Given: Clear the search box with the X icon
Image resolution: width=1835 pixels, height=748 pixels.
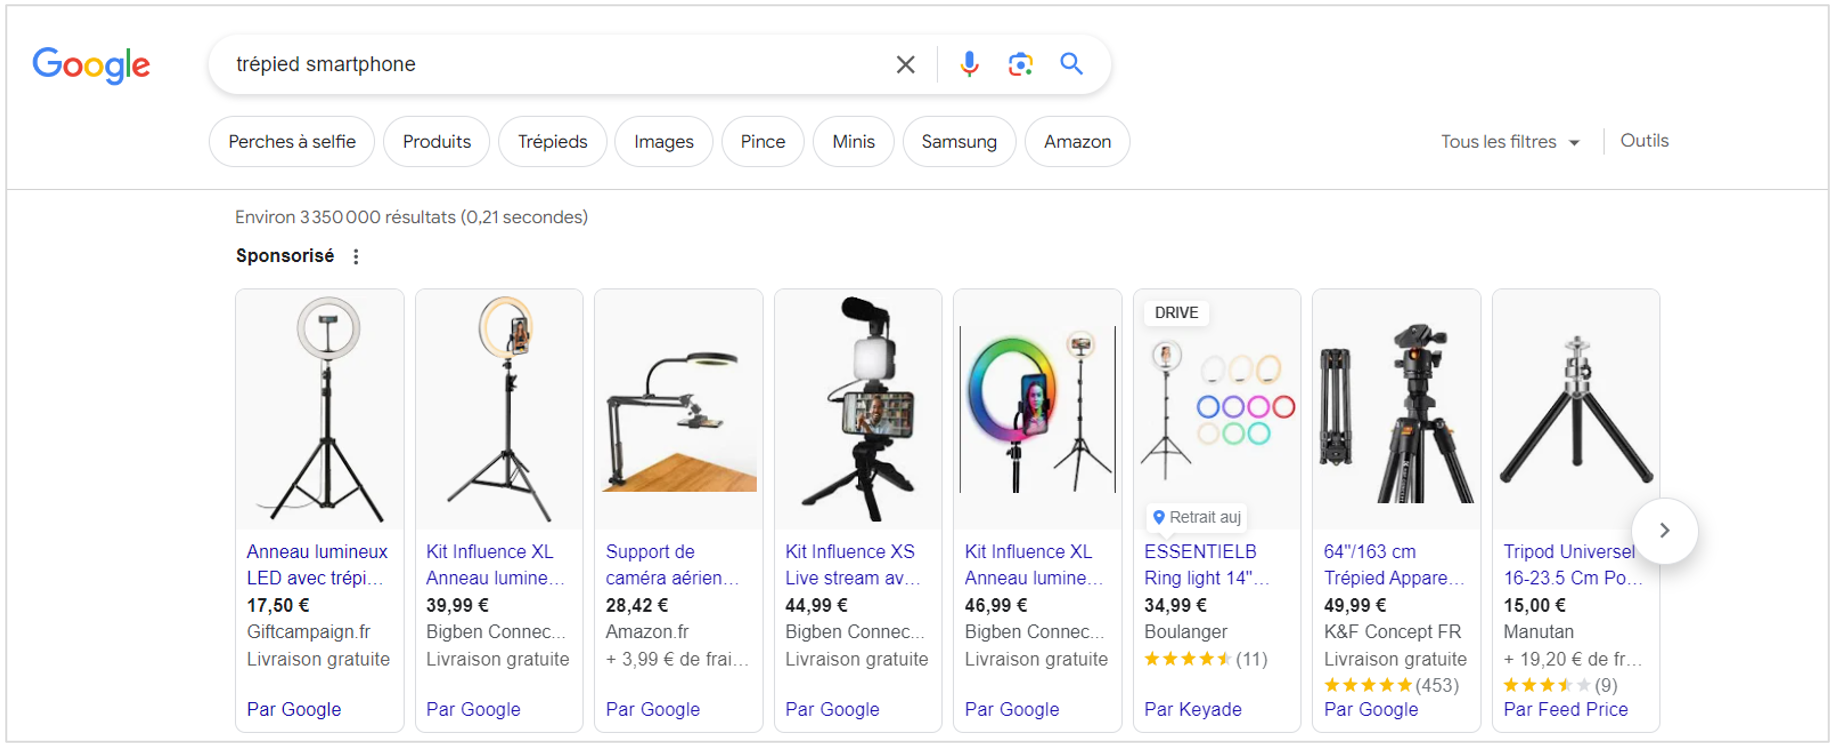Looking at the screenshot, I should click(906, 65).
